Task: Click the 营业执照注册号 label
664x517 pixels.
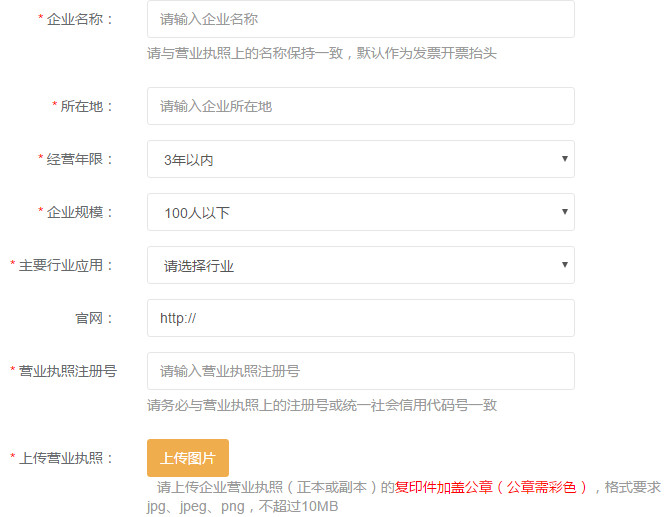Action: click(68, 371)
